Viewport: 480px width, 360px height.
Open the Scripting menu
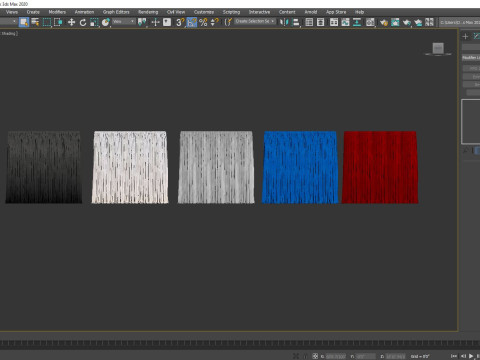[231, 12]
